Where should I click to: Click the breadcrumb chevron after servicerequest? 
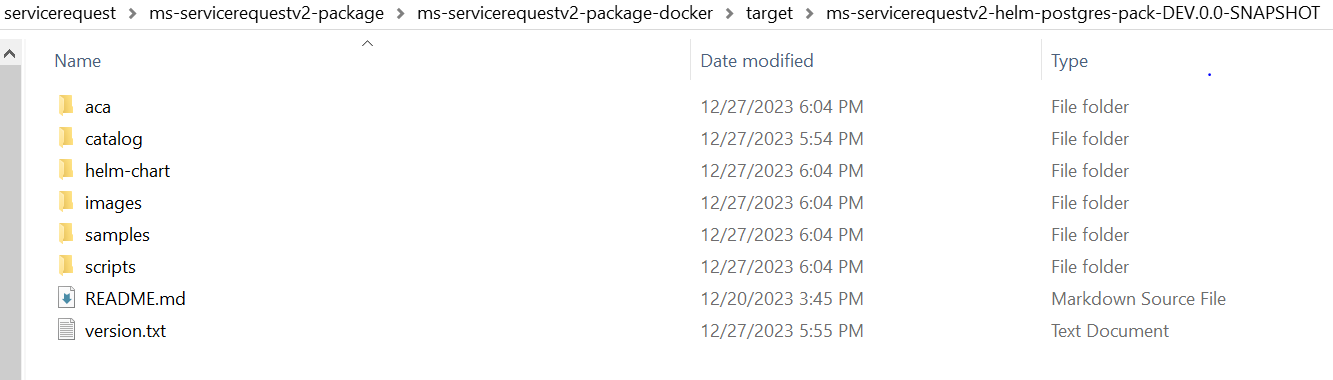click(132, 14)
